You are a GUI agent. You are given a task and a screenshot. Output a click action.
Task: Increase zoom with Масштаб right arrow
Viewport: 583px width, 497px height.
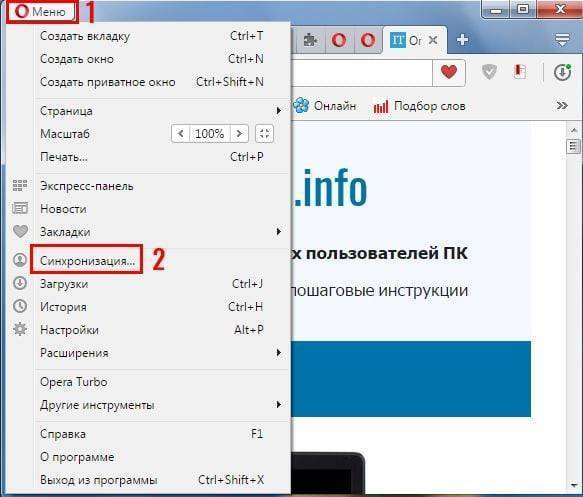pyautogui.click(x=239, y=133)
